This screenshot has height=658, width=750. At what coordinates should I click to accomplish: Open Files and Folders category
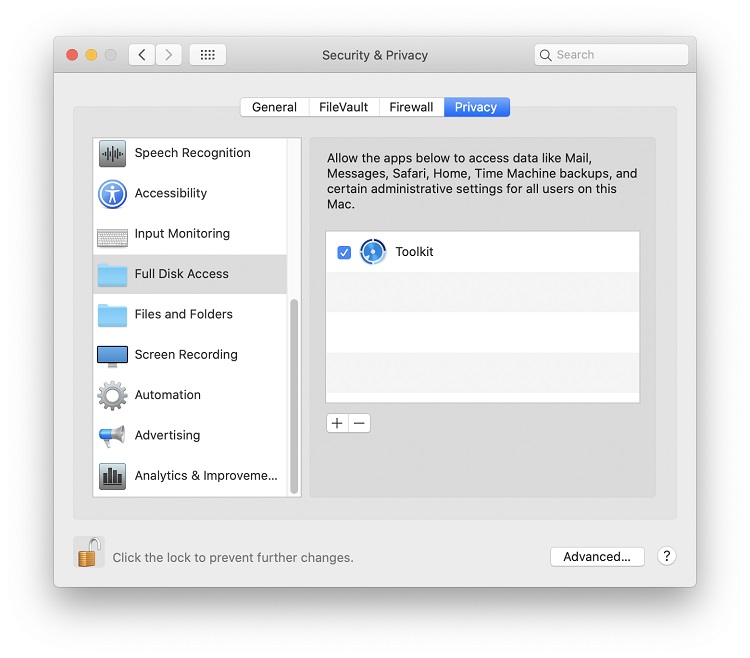click(x=190, y=314)
